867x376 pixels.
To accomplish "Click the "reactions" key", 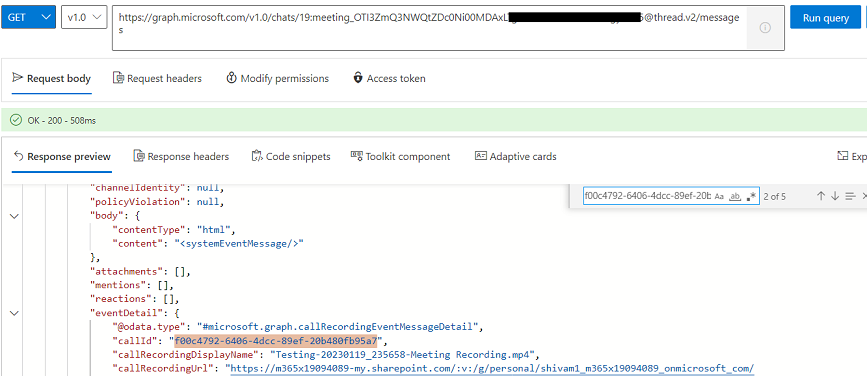I will [118, 299].
